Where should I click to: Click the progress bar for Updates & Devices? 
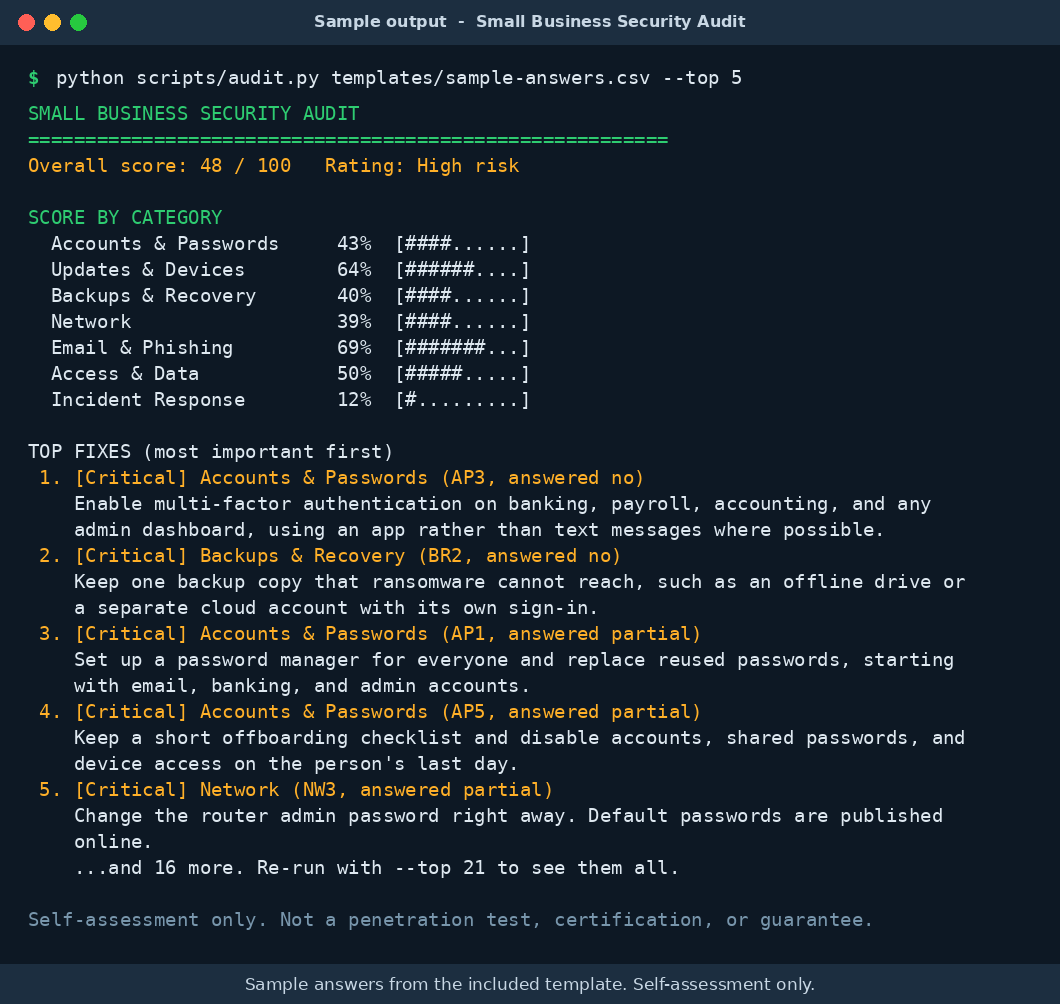pos(462,270)
